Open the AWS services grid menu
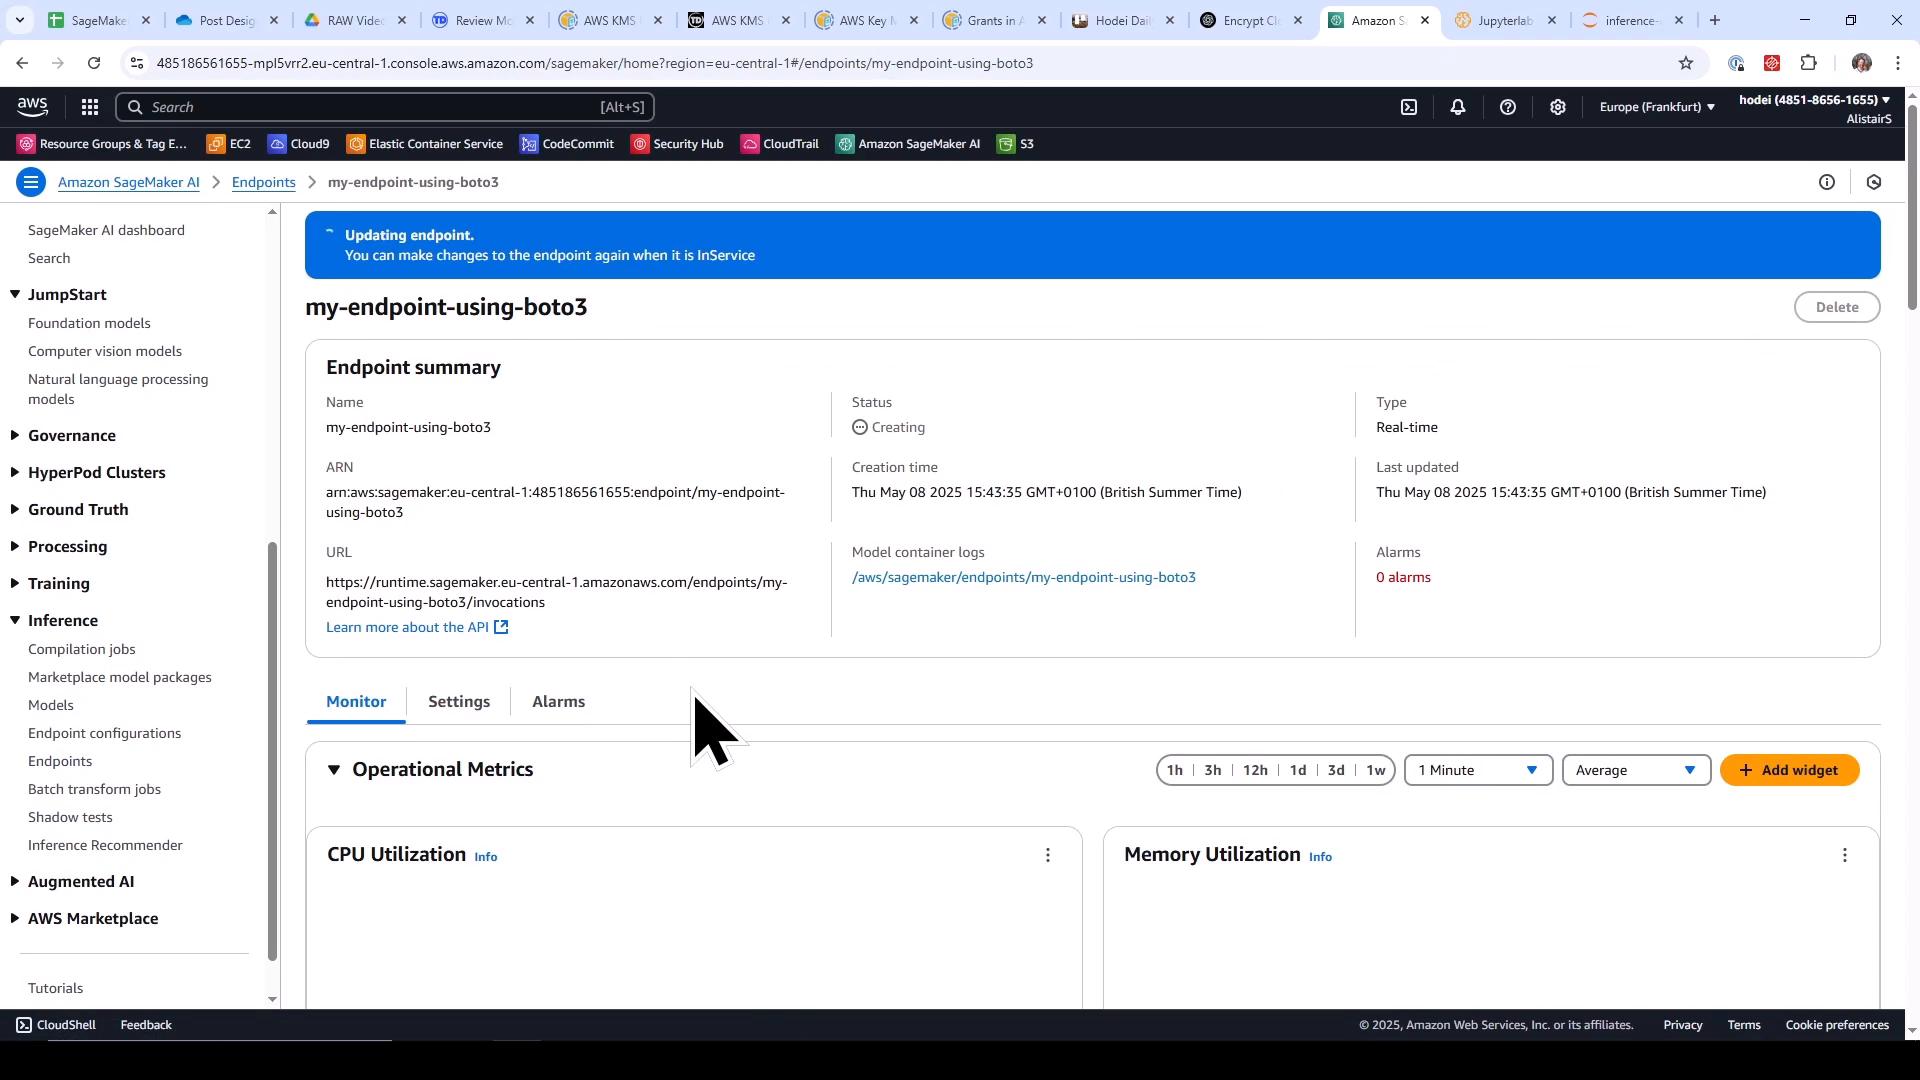The height and width of the screenshot is (1080, 1920). (89, 107)
